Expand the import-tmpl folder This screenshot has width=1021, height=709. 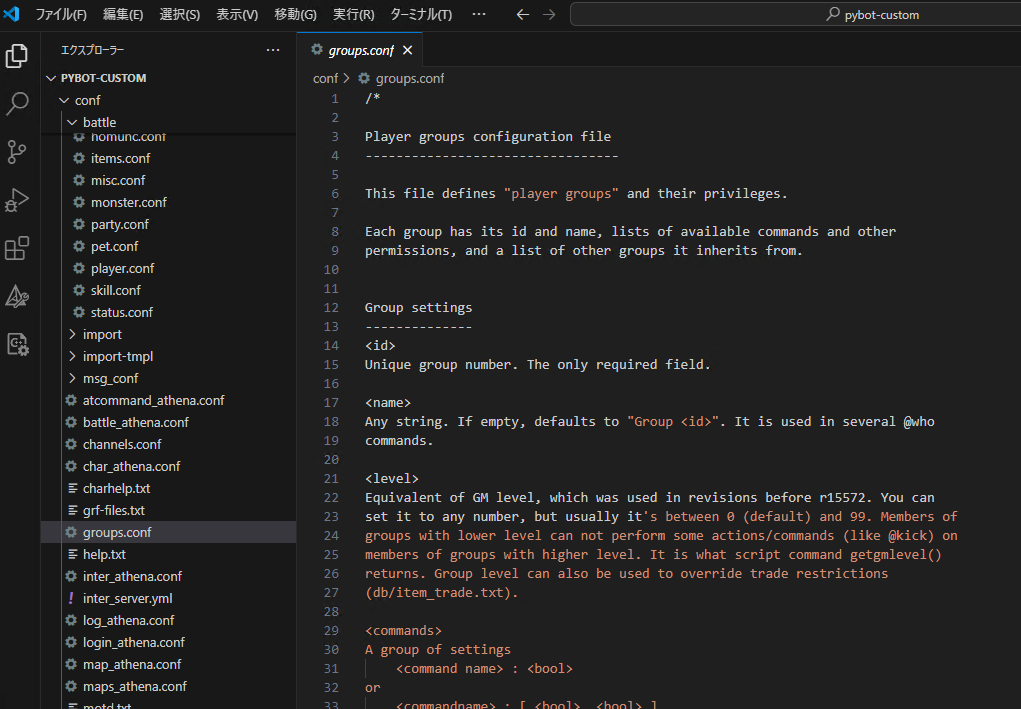pyautogui.click(x=118, y=356)
